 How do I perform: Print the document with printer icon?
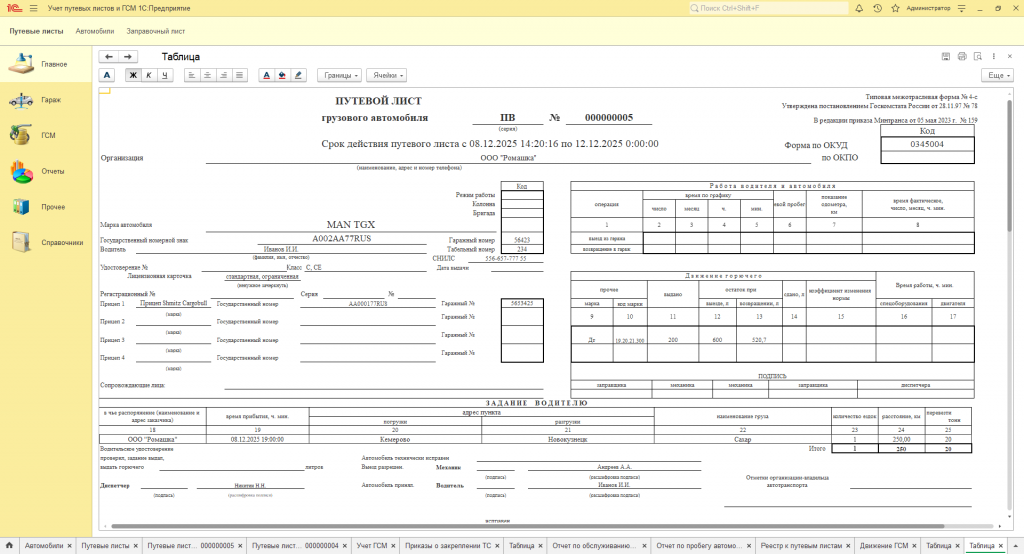coord(962,57)
